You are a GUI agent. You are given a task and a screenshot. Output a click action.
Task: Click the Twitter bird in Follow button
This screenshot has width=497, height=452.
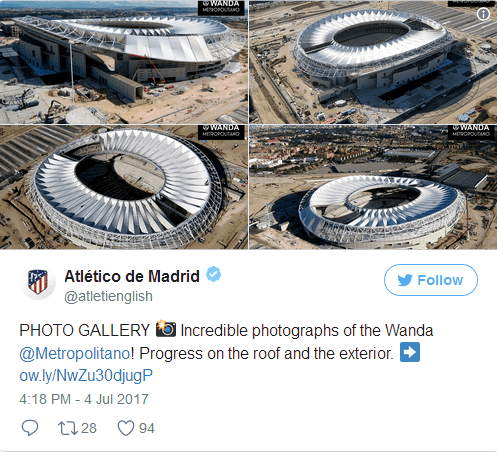(x=405, y=280)
